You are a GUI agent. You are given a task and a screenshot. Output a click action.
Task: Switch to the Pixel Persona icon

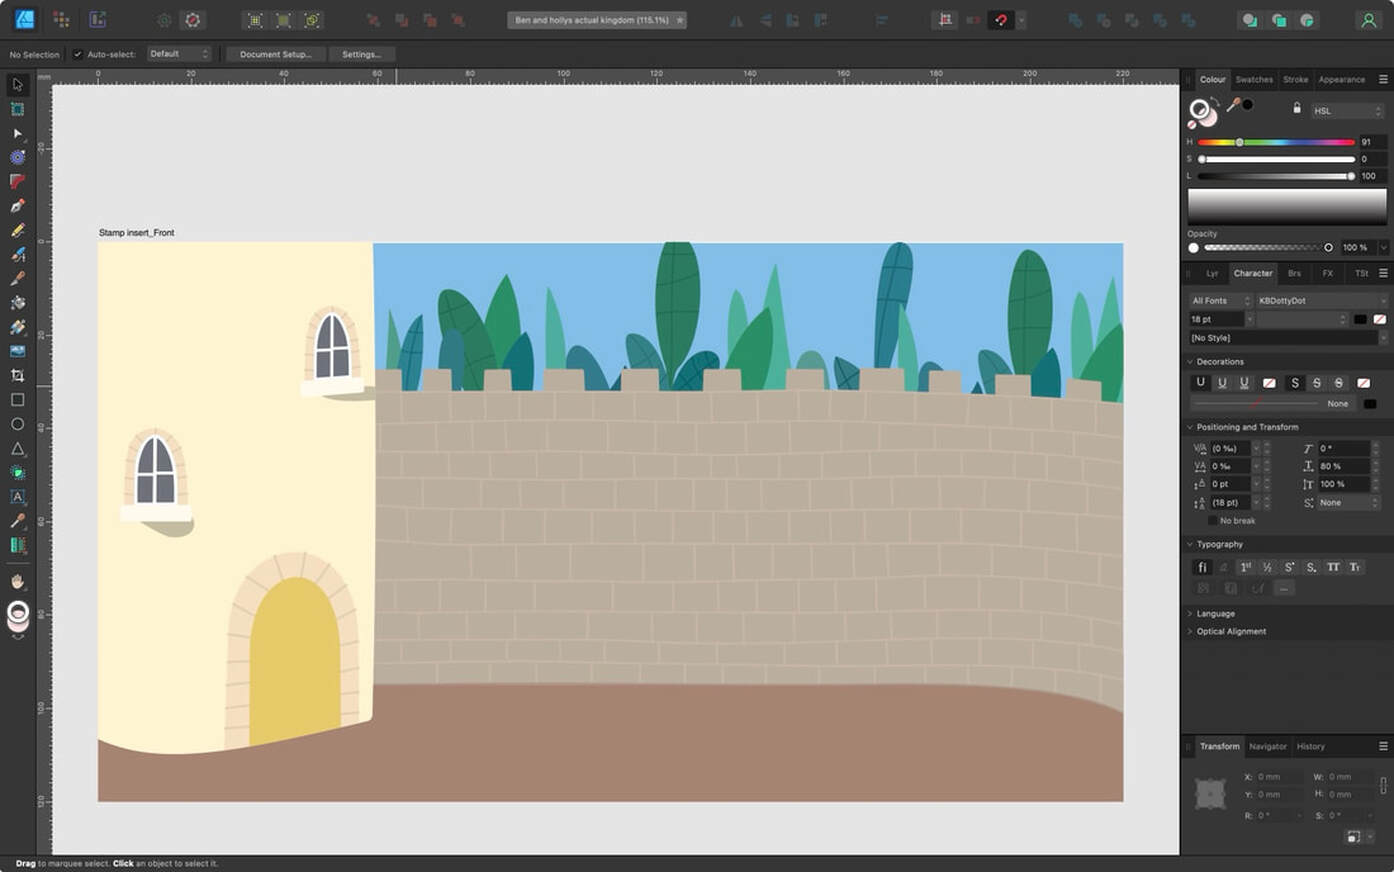point(61,19)
